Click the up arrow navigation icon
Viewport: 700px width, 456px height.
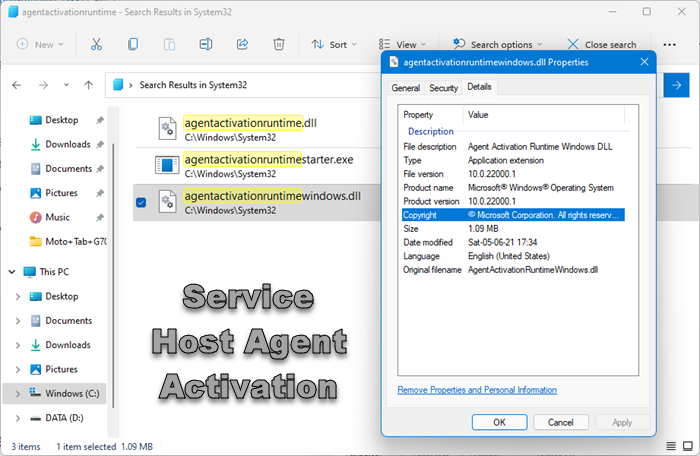click(x=88, y=85)
